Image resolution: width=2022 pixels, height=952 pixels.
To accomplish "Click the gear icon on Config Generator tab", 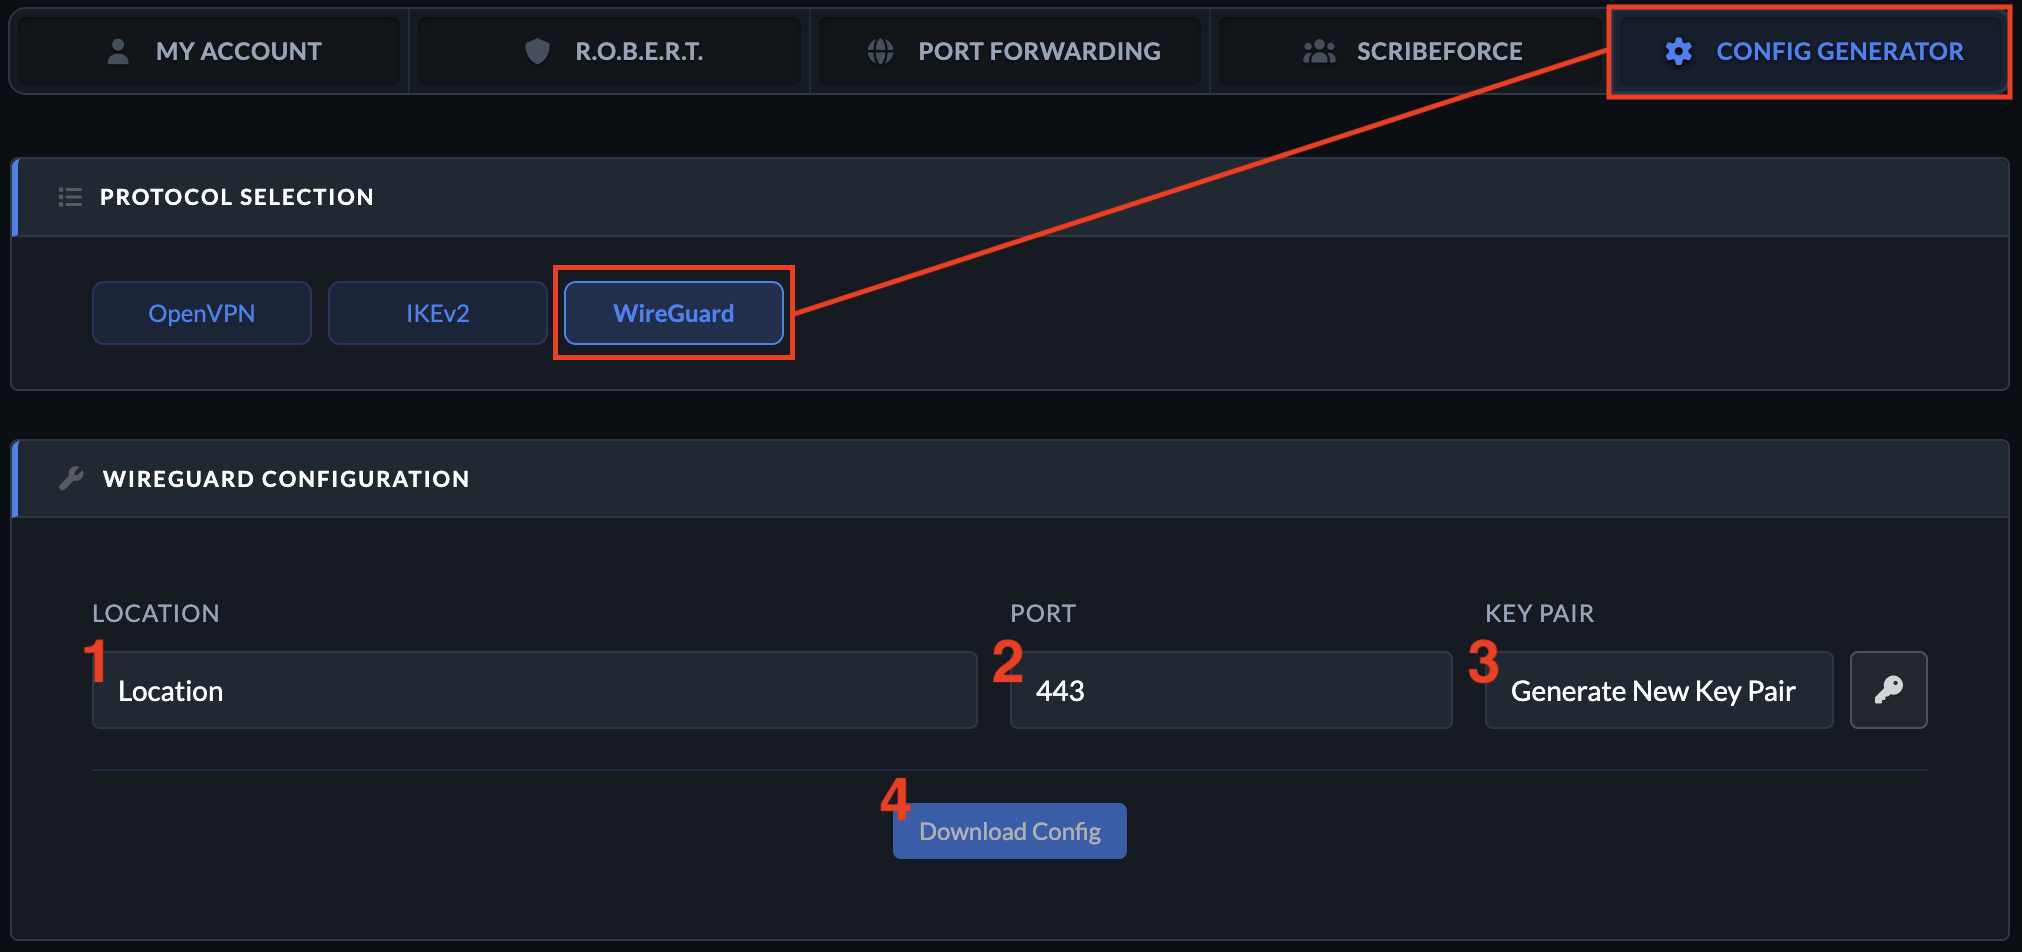I will [x=1678, y=51].
